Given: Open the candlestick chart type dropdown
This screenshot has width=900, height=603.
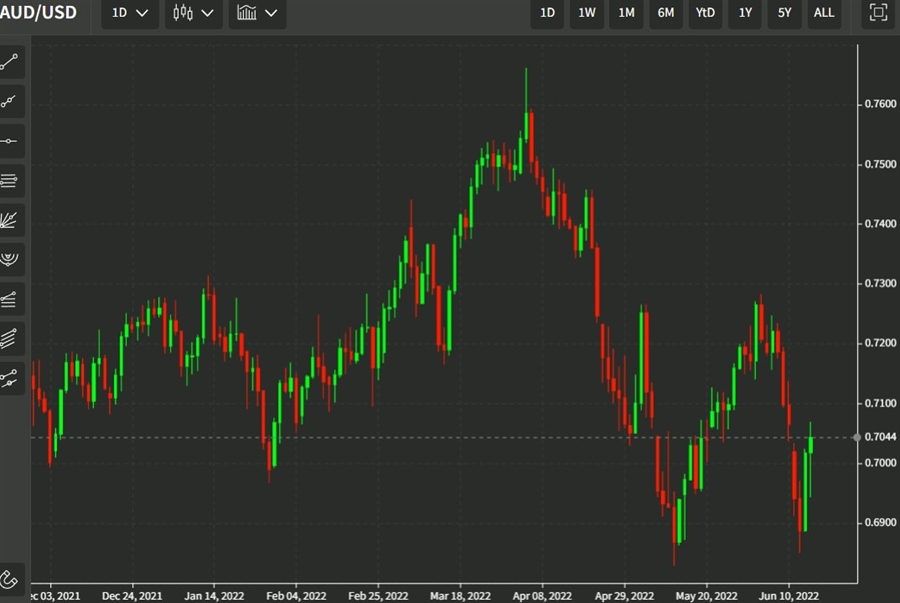Looking at the screenshot, I should coord(193,13).
